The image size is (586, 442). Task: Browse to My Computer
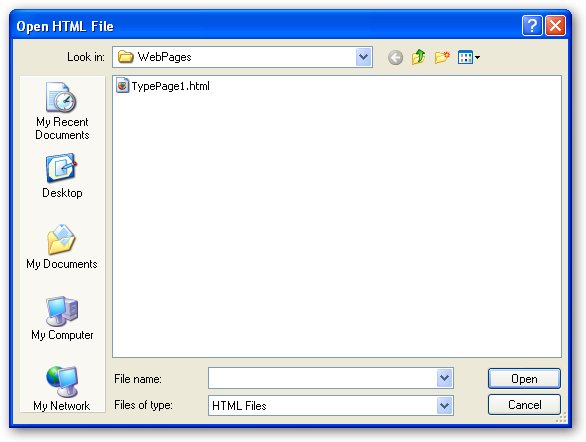tap(62, 318)
